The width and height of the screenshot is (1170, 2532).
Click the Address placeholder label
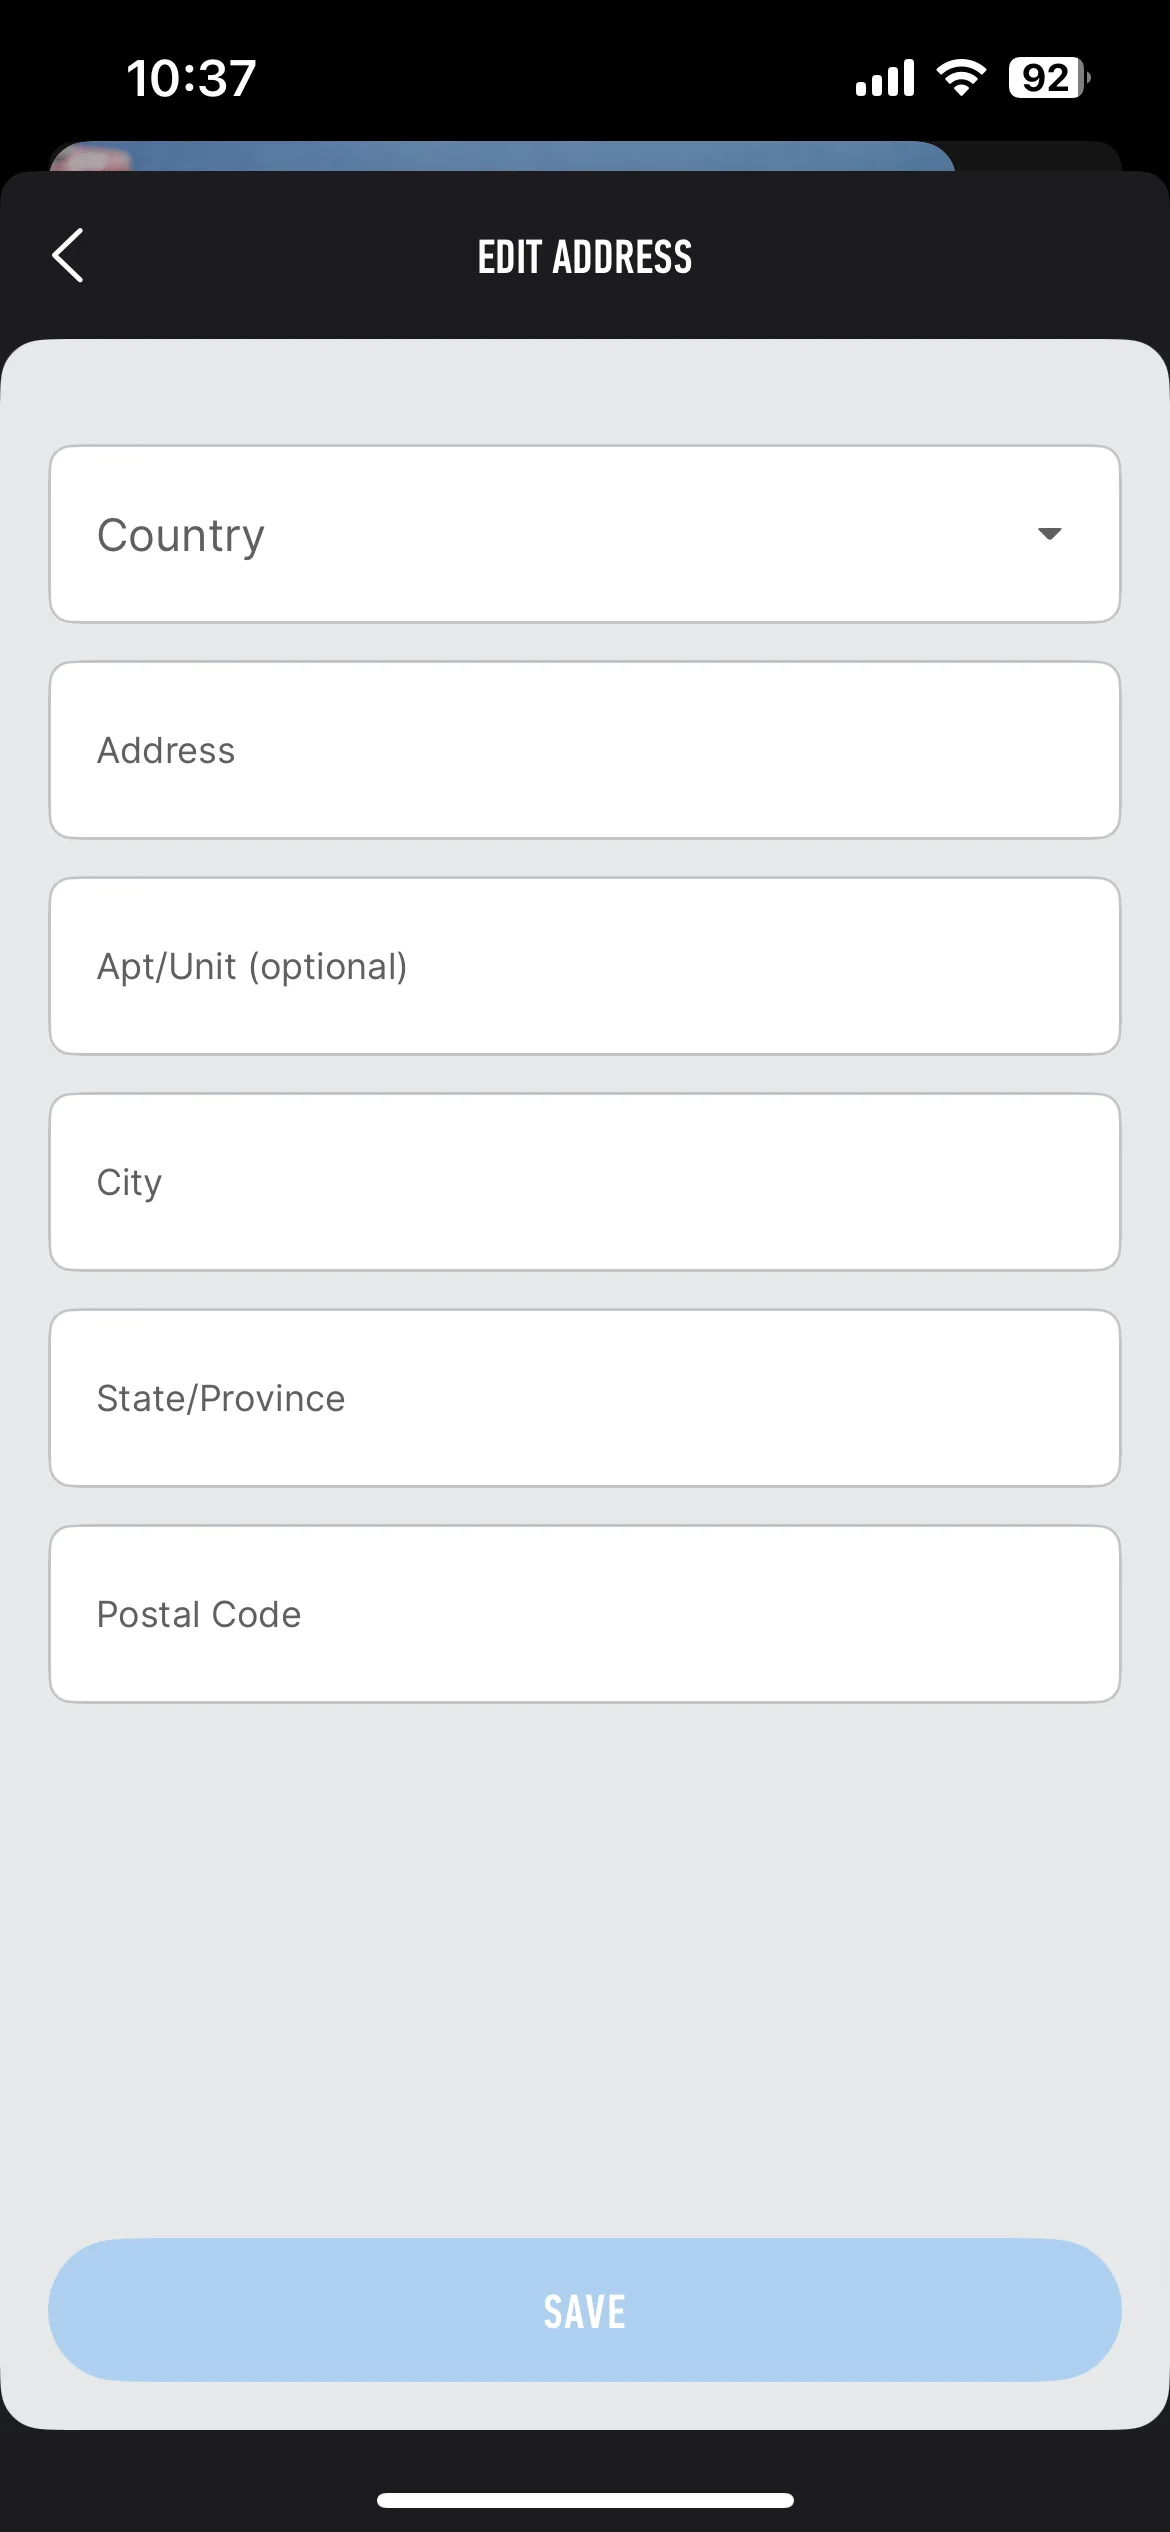(166, 750)
